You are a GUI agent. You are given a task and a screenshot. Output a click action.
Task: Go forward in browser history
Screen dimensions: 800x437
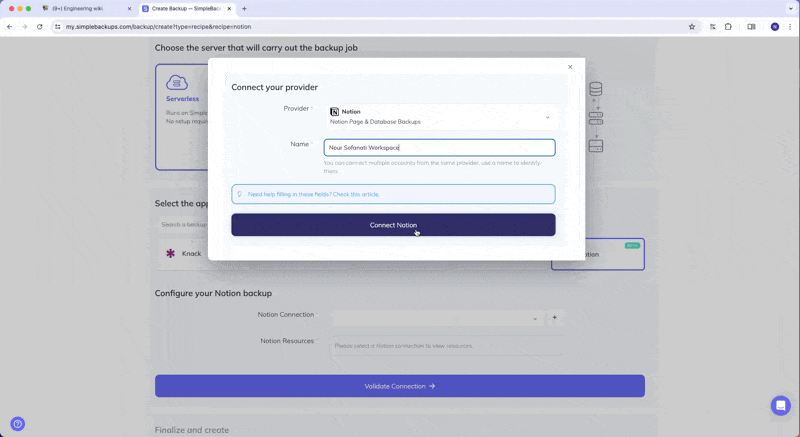[24, 27]
